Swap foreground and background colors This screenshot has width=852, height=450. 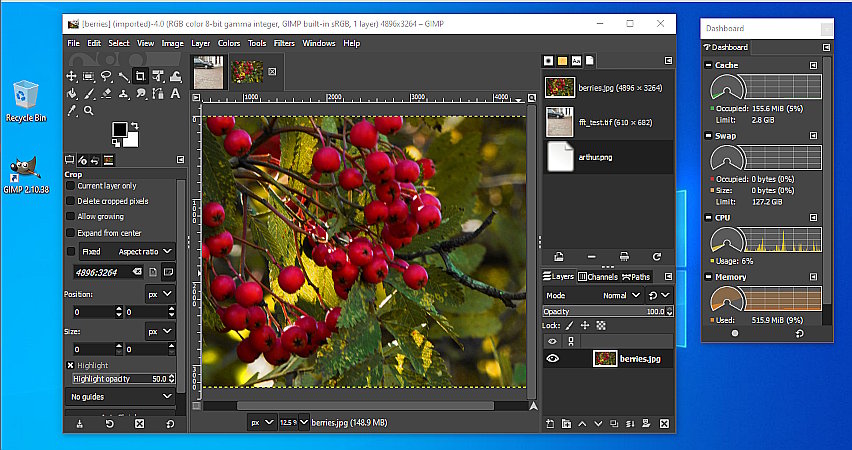(x=134, y=124)
